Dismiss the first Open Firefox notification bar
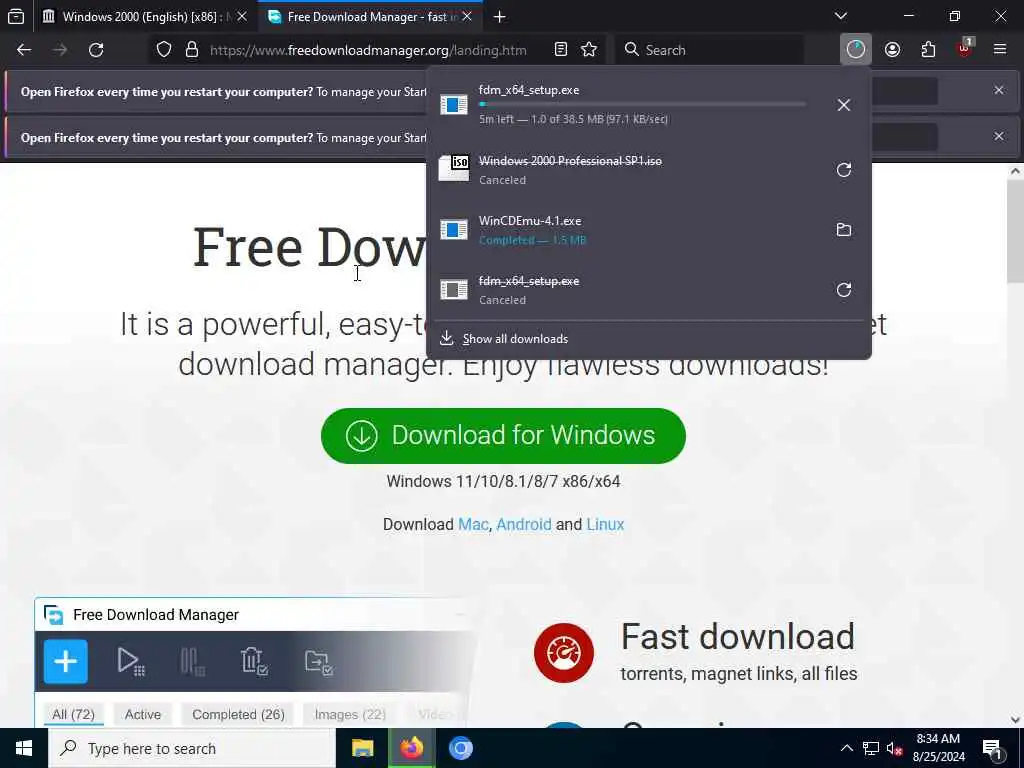The image size is (1024, 768). point(999,90)
